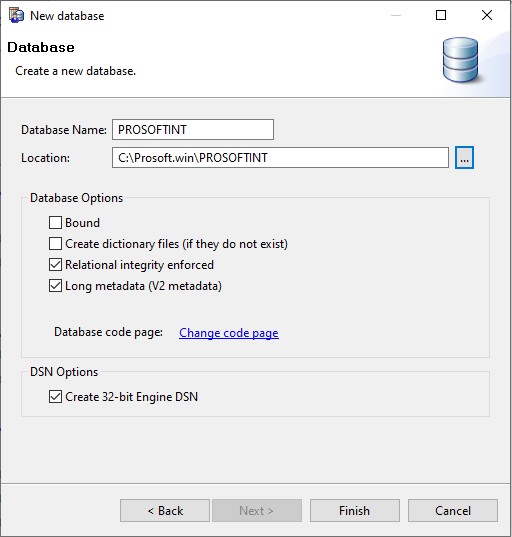Click the database cylinder icon in the header

click(x=460, y=60)
